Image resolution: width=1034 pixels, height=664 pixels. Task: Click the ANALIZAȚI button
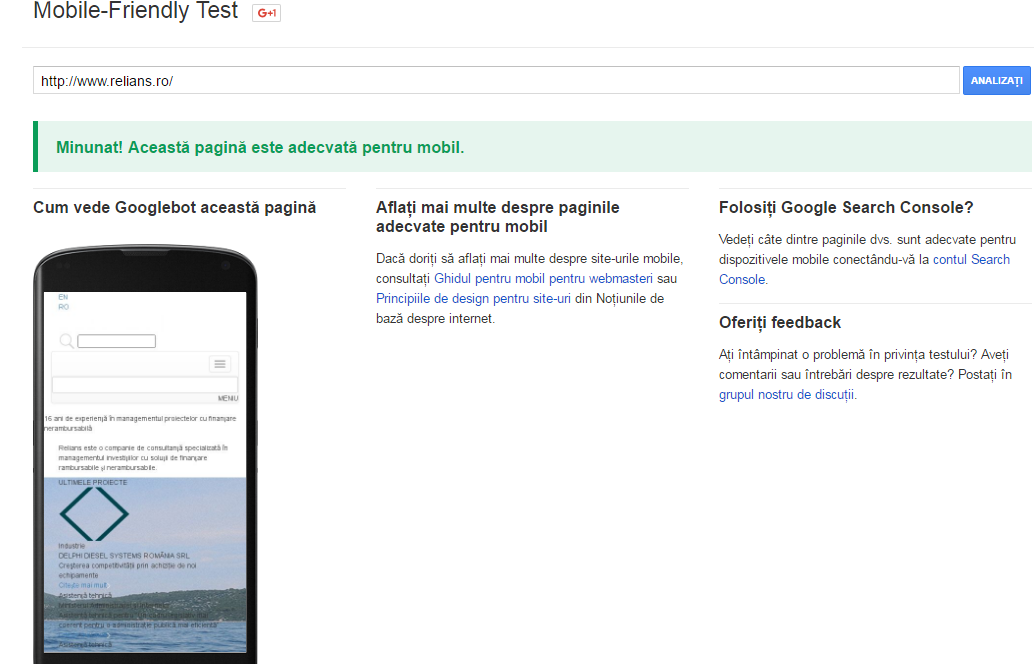[x=996, y=80]
